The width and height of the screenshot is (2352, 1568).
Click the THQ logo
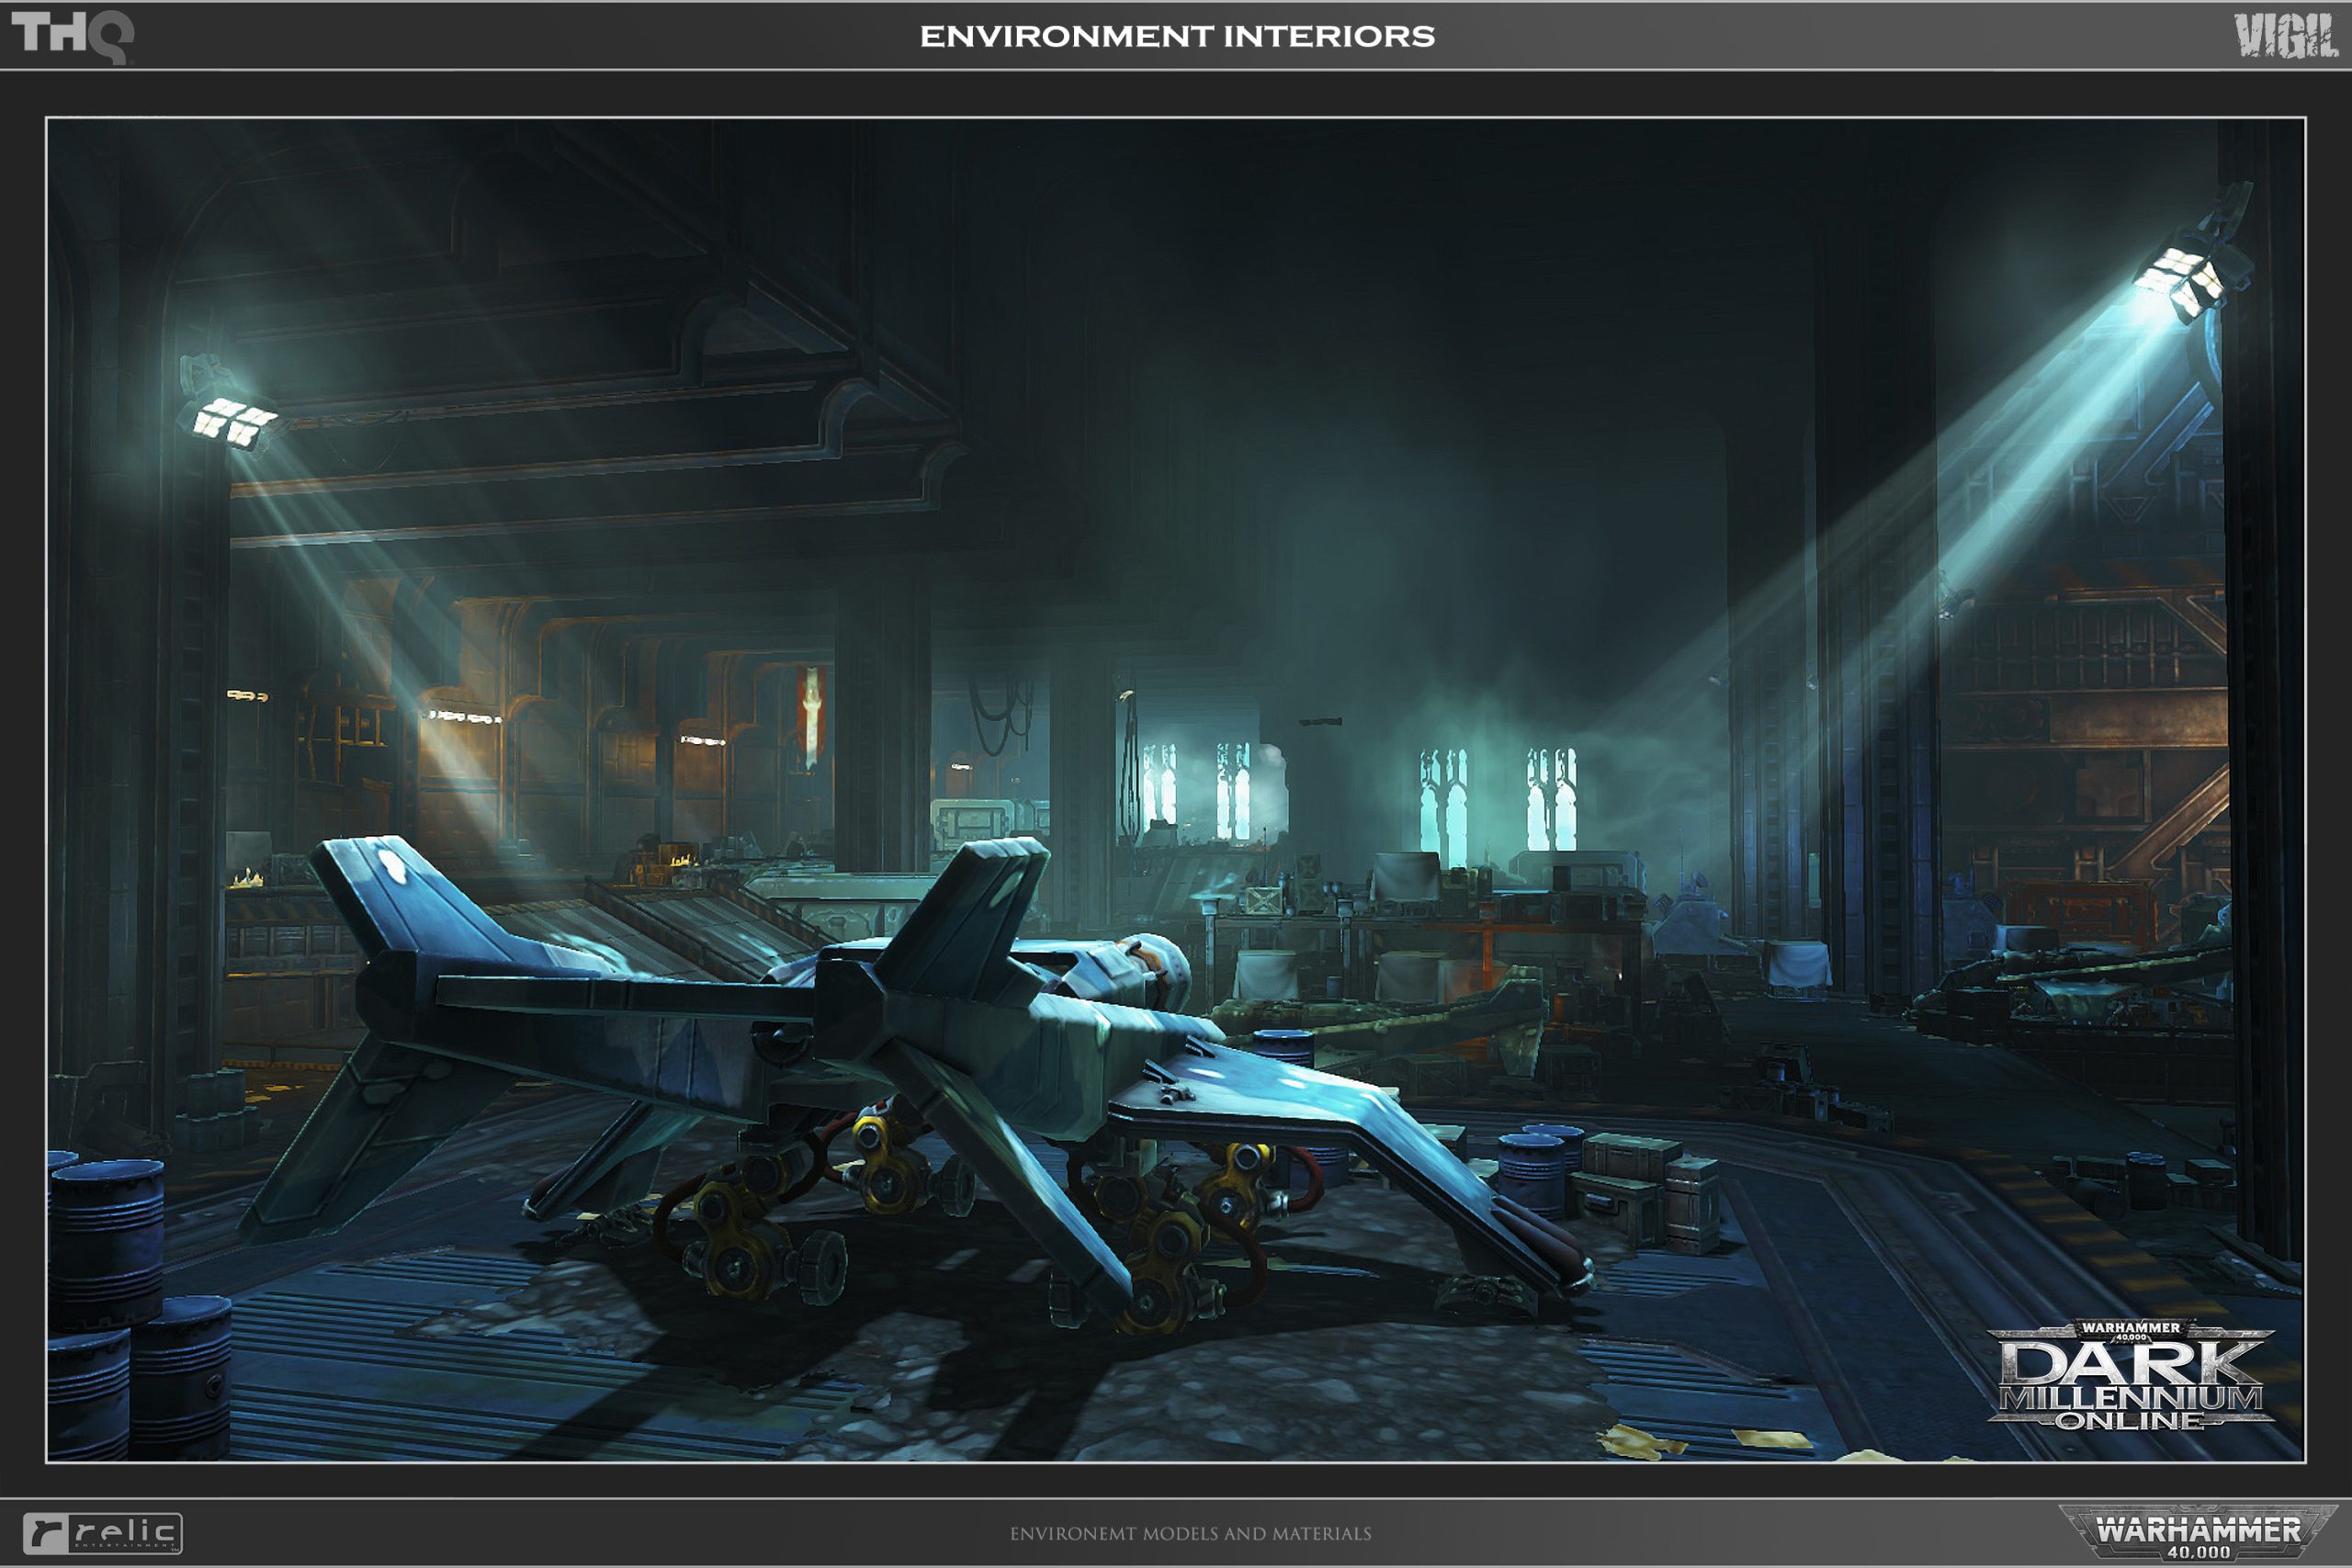tap(72, 36)
